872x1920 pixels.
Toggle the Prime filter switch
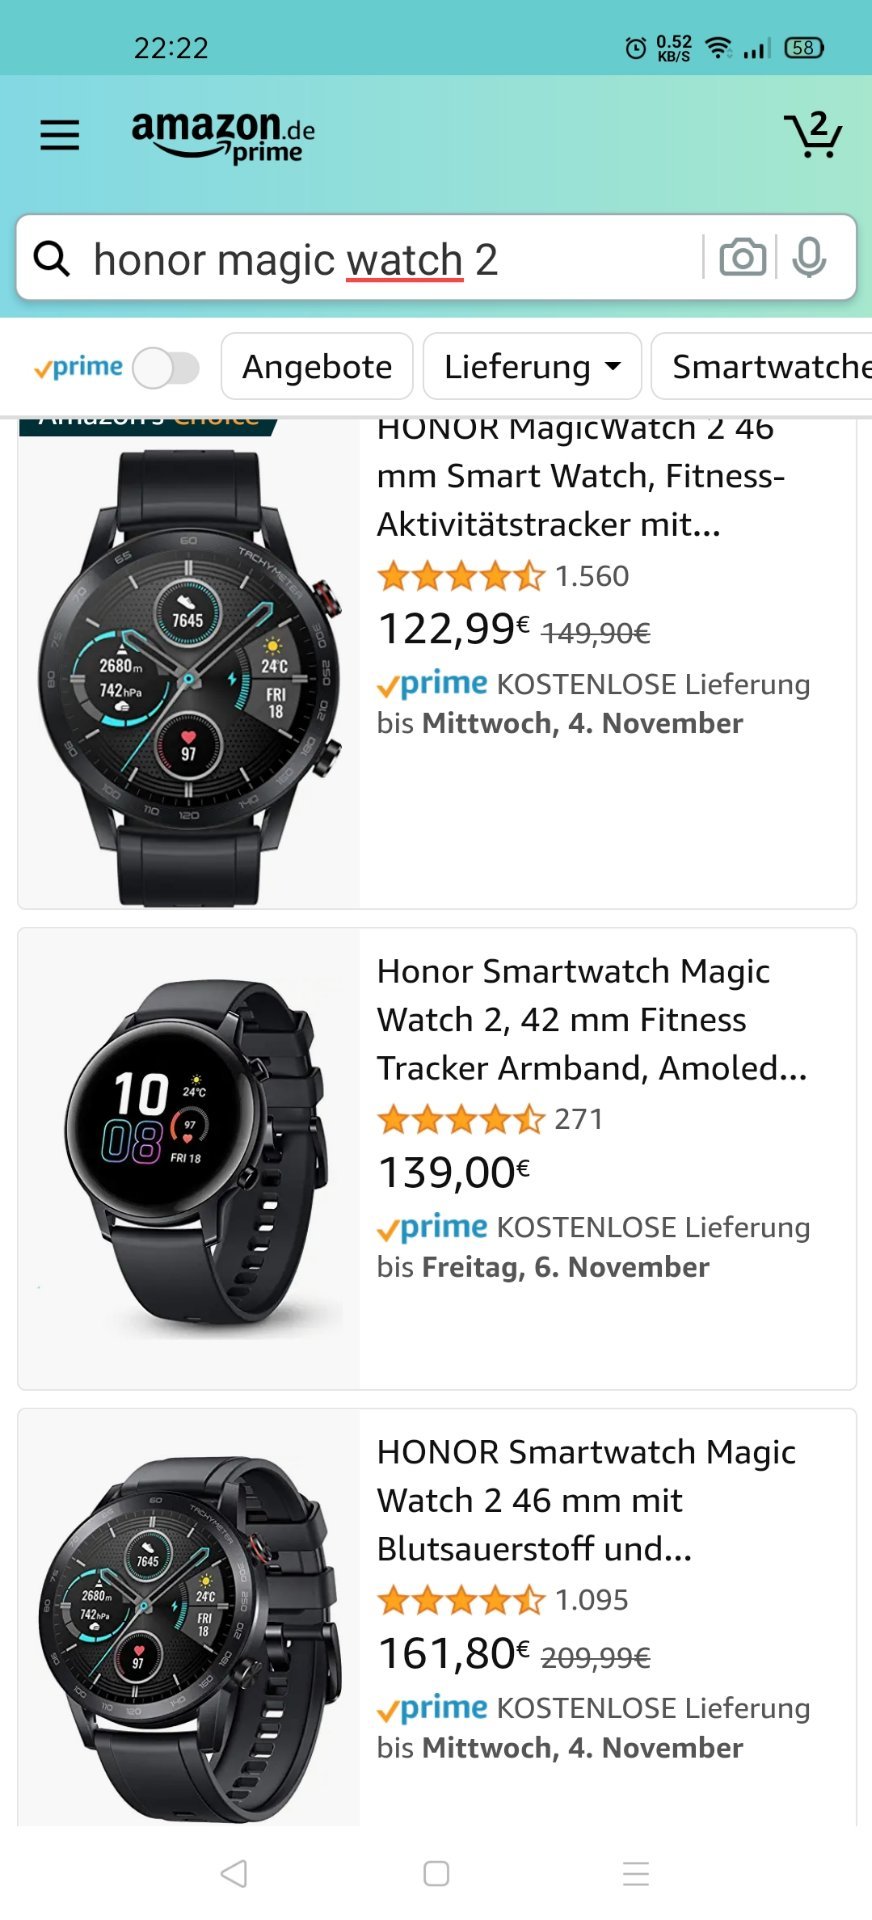tap(166, 367)
